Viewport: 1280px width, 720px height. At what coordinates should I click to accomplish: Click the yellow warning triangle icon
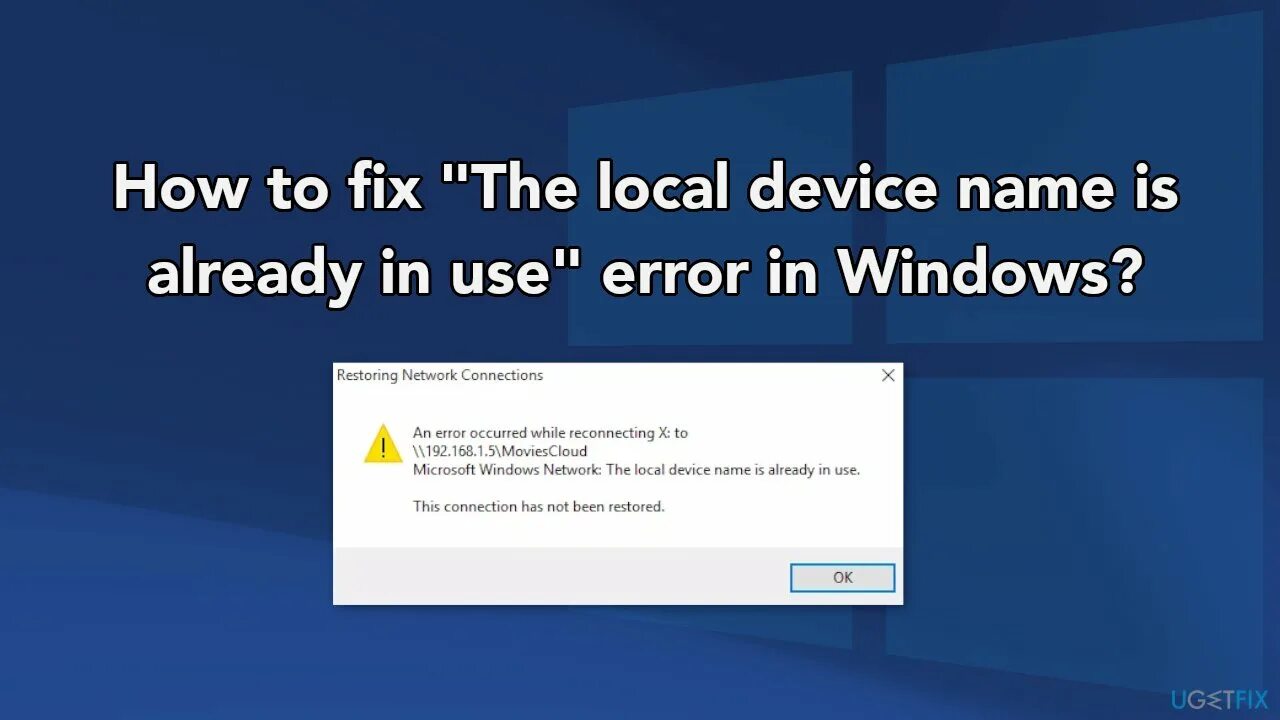point(382,443)
